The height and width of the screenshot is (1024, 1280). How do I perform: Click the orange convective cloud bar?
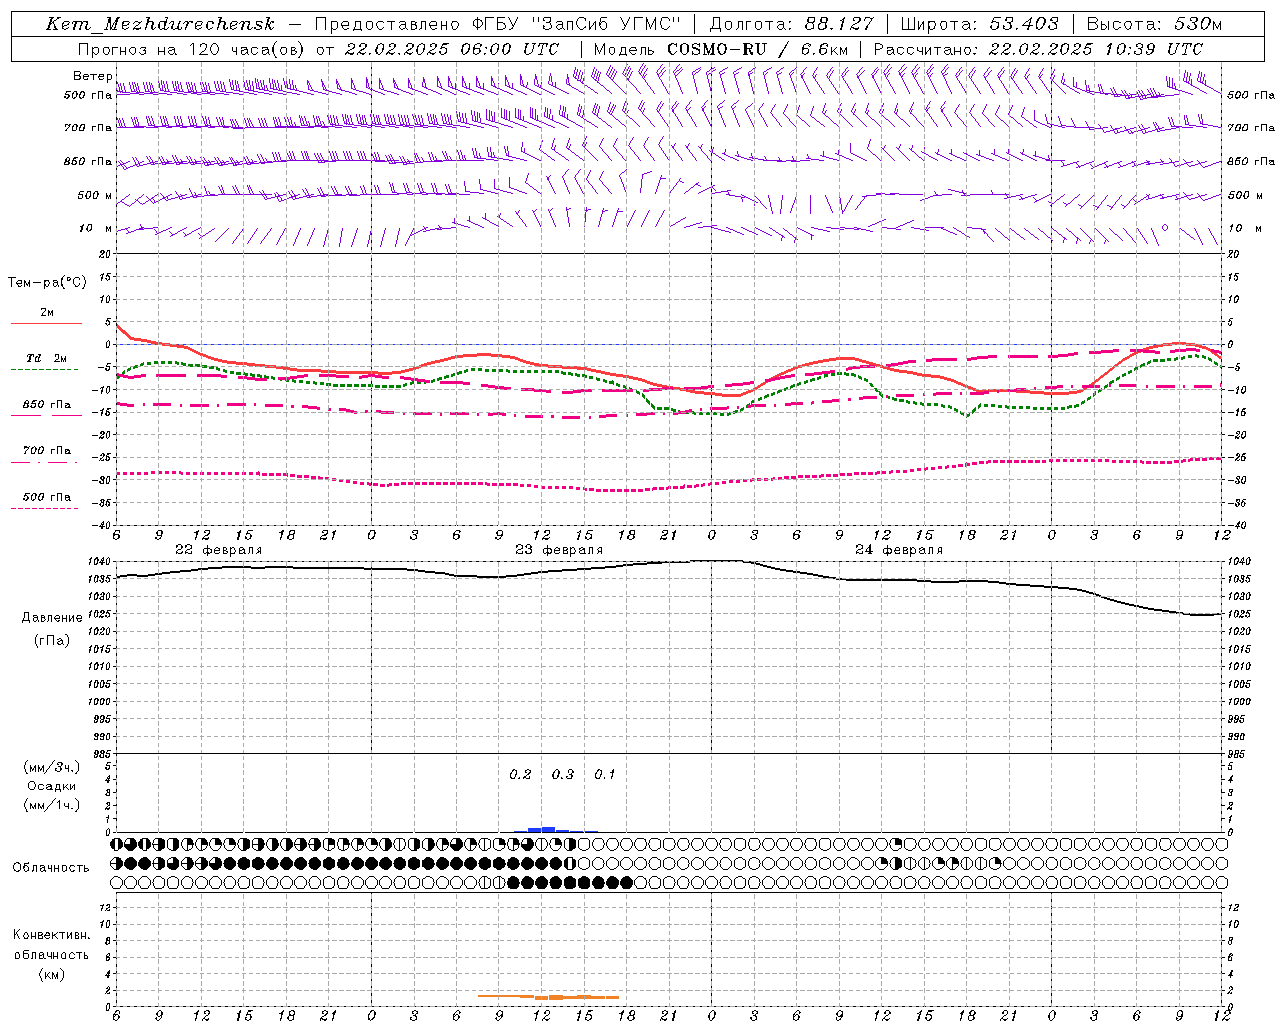(548, 996)
